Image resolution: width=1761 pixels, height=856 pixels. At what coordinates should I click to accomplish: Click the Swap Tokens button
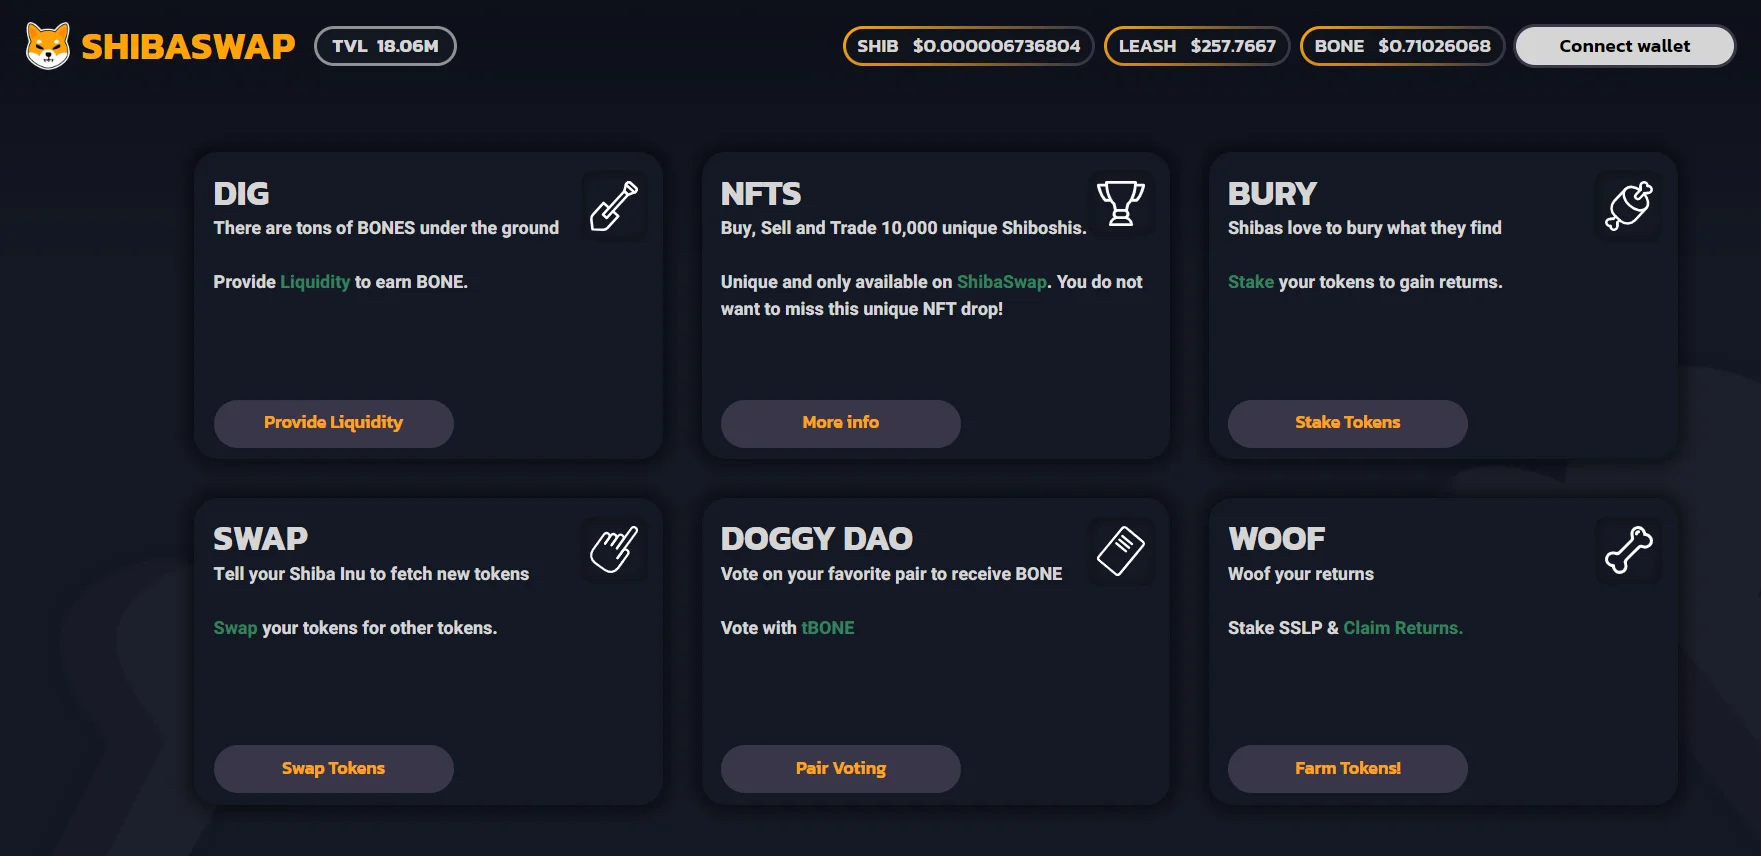(333, 769)
